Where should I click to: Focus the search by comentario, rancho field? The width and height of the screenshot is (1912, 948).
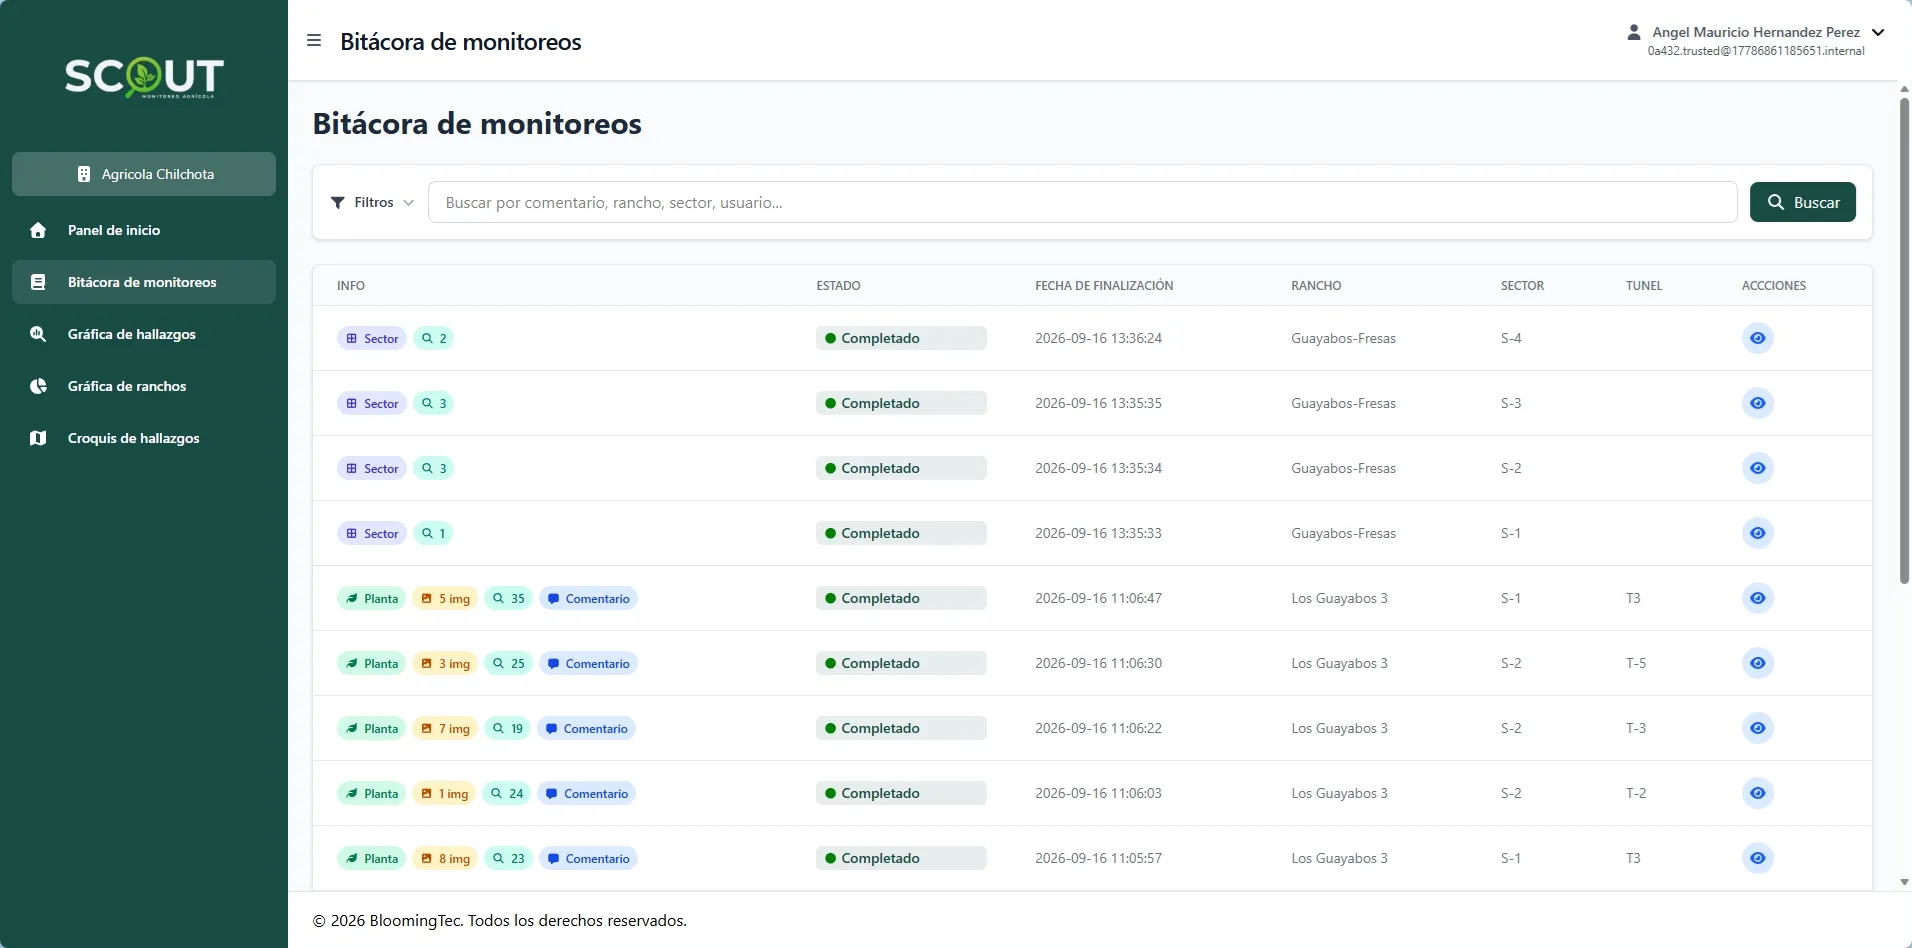coord(1082,202)
